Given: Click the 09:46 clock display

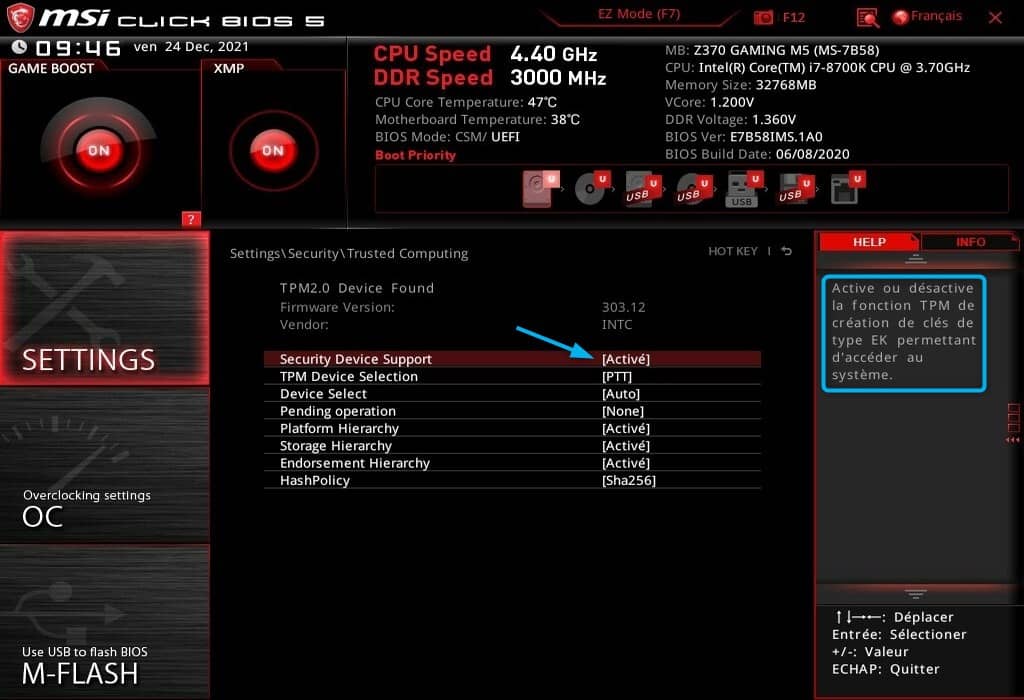Looking at the screenshot, I should click(78, 48).
